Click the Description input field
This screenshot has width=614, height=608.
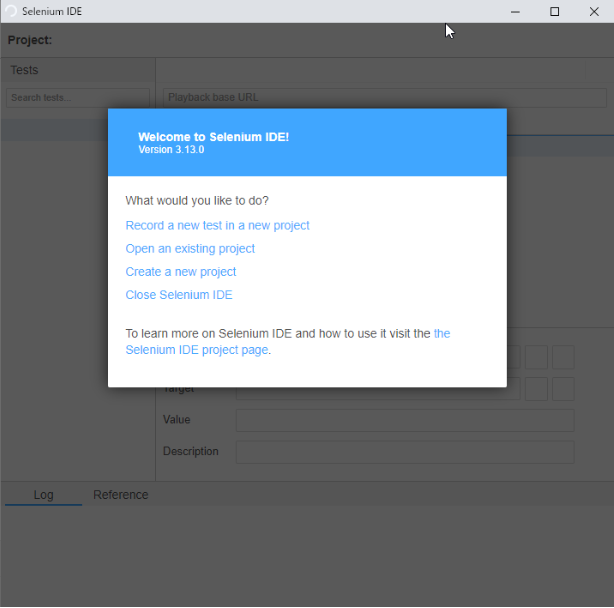click(405, 452)
